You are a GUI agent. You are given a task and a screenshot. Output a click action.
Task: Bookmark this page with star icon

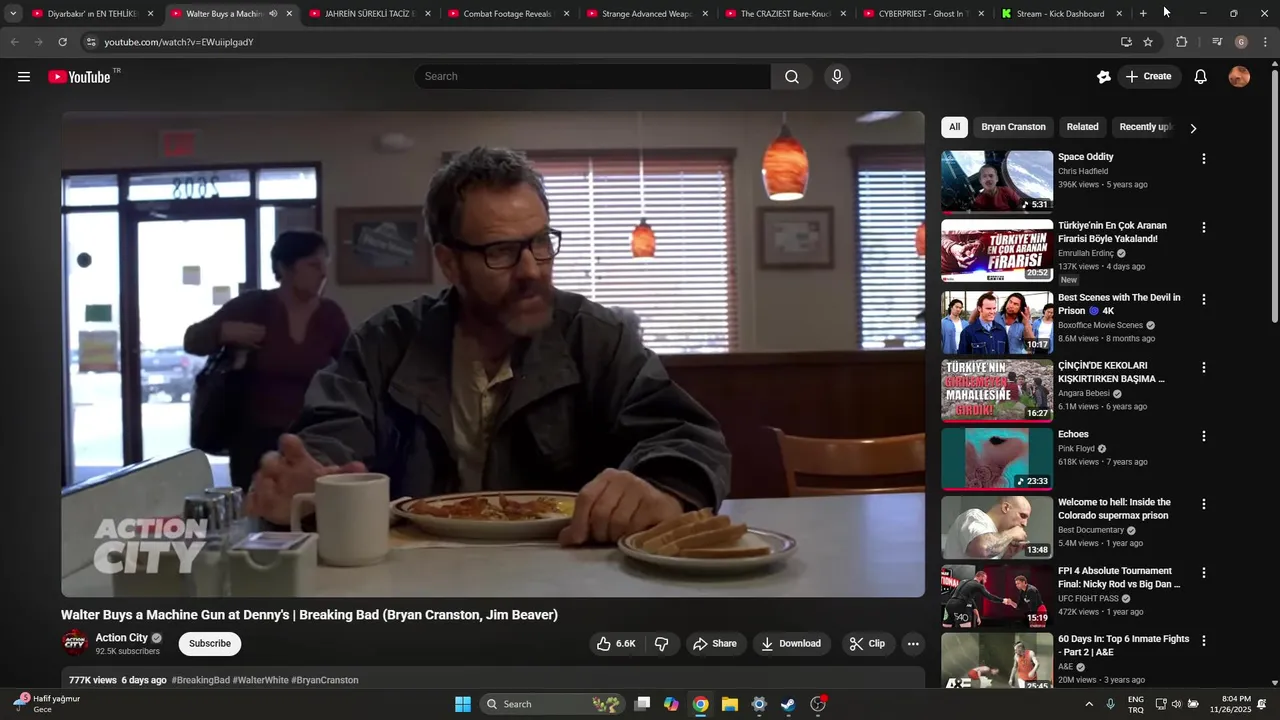(x=1148, y=42)
